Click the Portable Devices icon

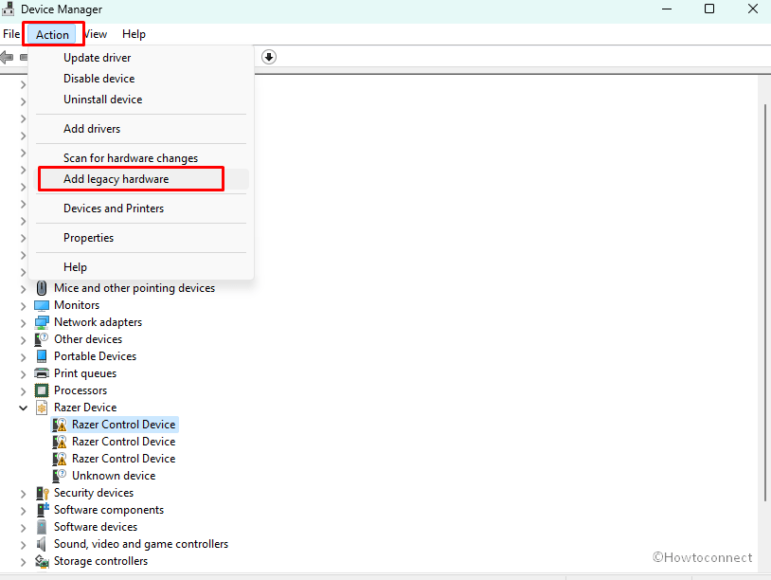pyautogui.click(x=42, y=356)
